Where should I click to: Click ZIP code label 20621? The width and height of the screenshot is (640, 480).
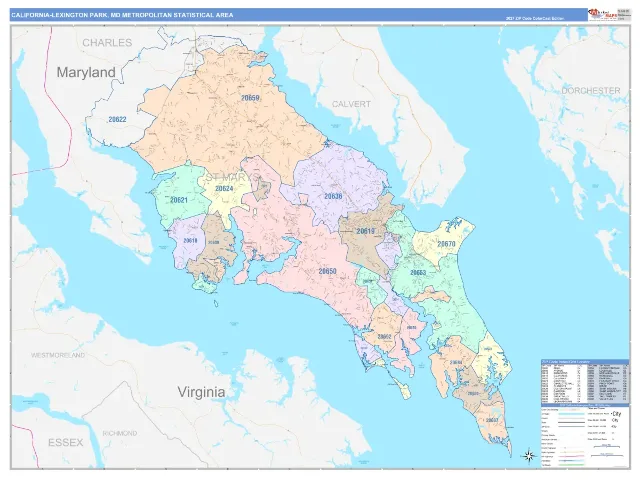click(x=179, y=200)
